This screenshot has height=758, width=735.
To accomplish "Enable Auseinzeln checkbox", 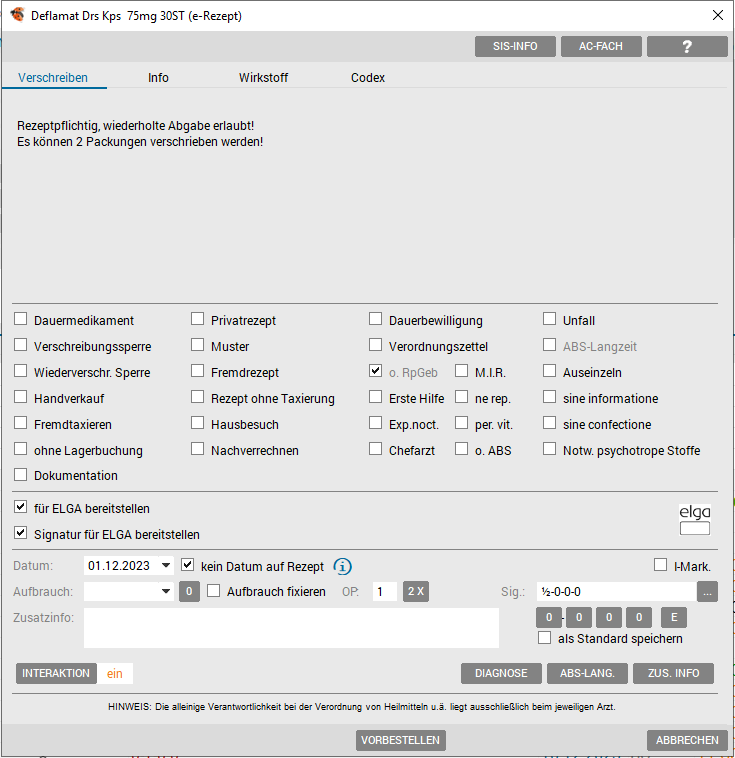I will point(549,371).
